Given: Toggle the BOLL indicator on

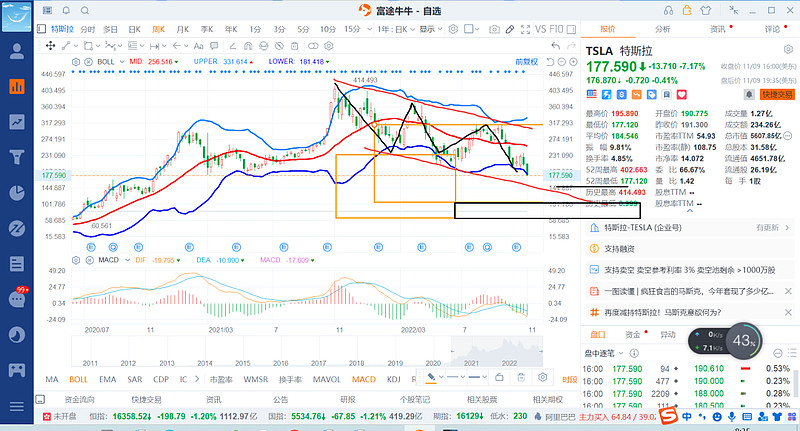Looking at the screenshot, I should (78, 379).
